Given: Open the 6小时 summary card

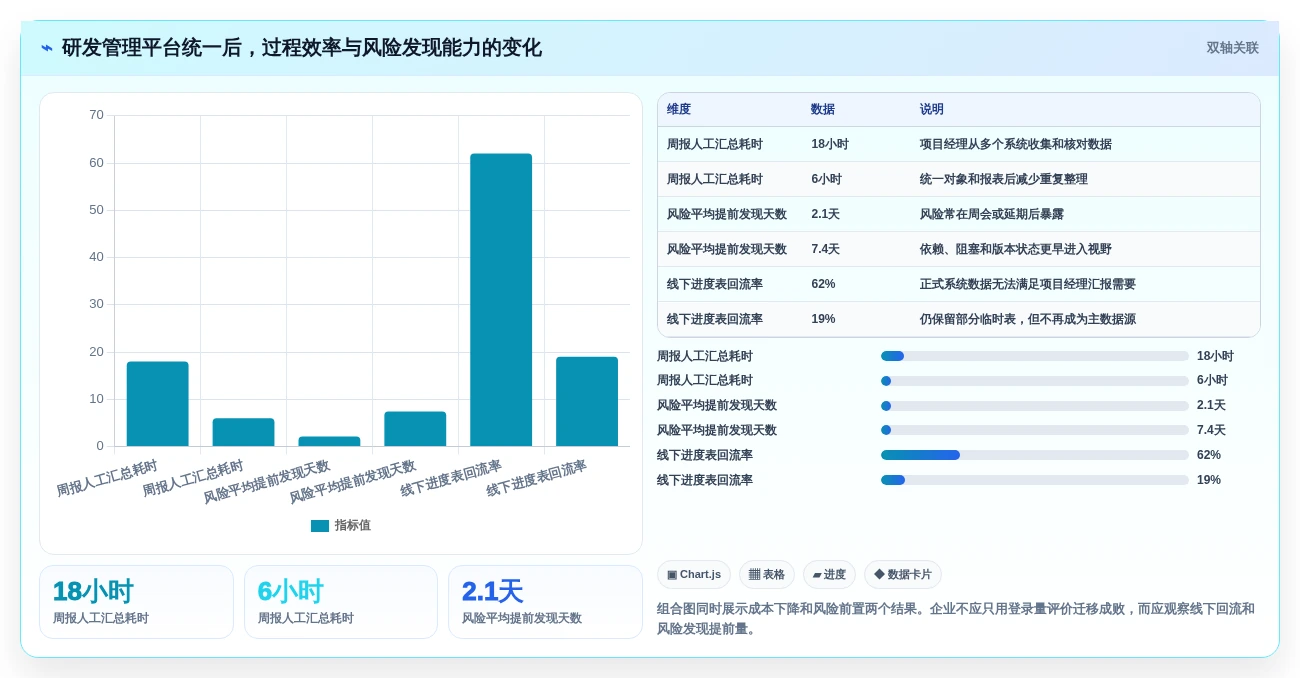Looking at the screenshot, I should tap(341, 602).
